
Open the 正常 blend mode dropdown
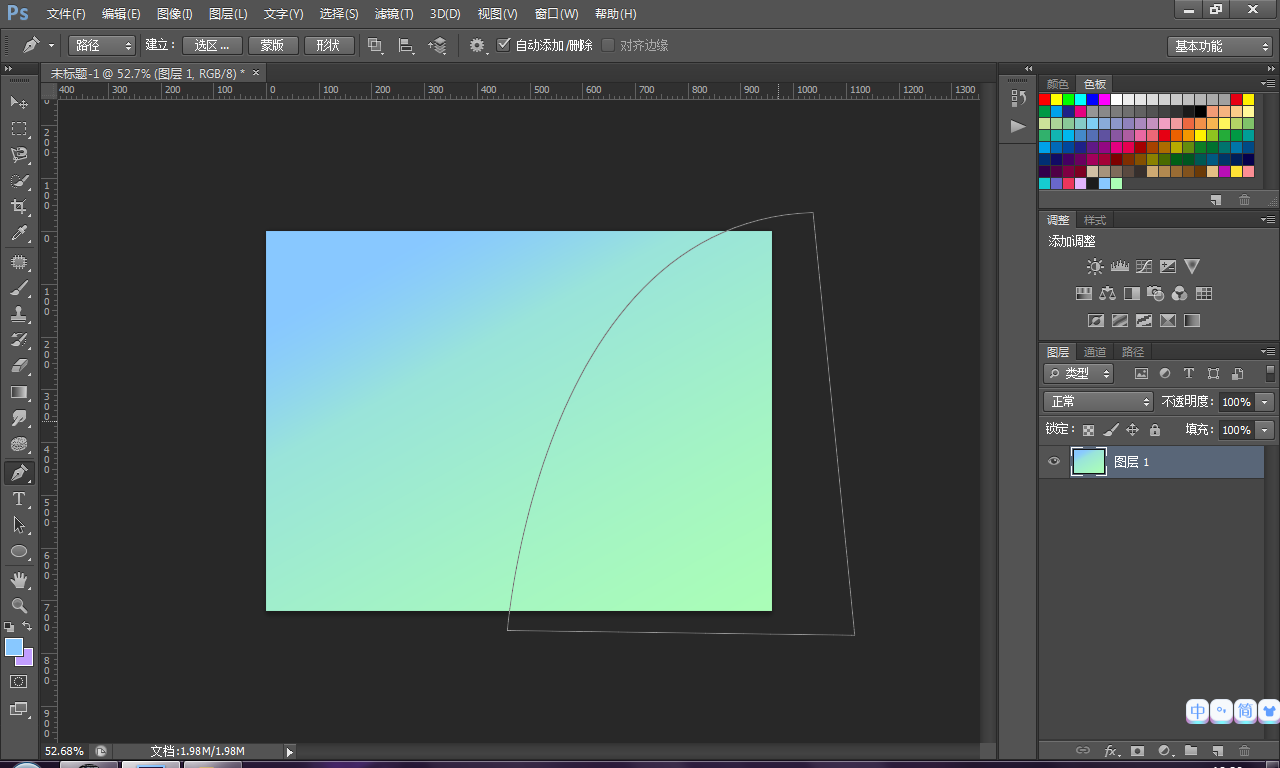(1098, 401)
